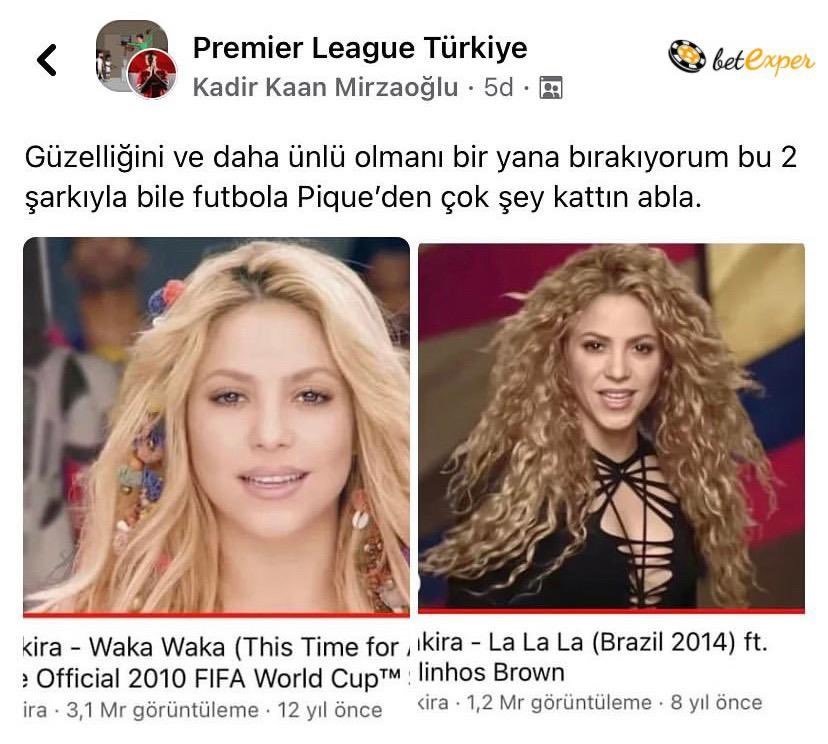Viewport: 828px width, 744px height.
Task: Select the La La La Brazil 2014 title
Action: (x=592, y=657)
